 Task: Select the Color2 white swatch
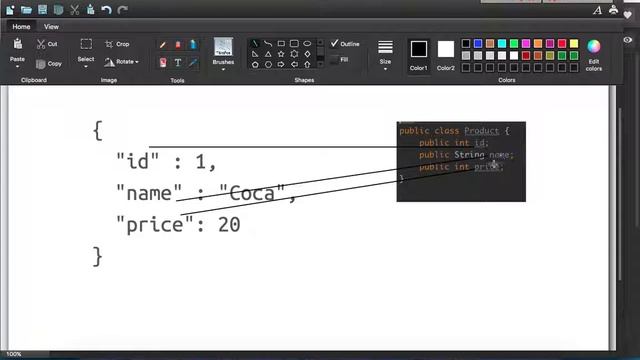pyautogui.click(x=446, y=49)
